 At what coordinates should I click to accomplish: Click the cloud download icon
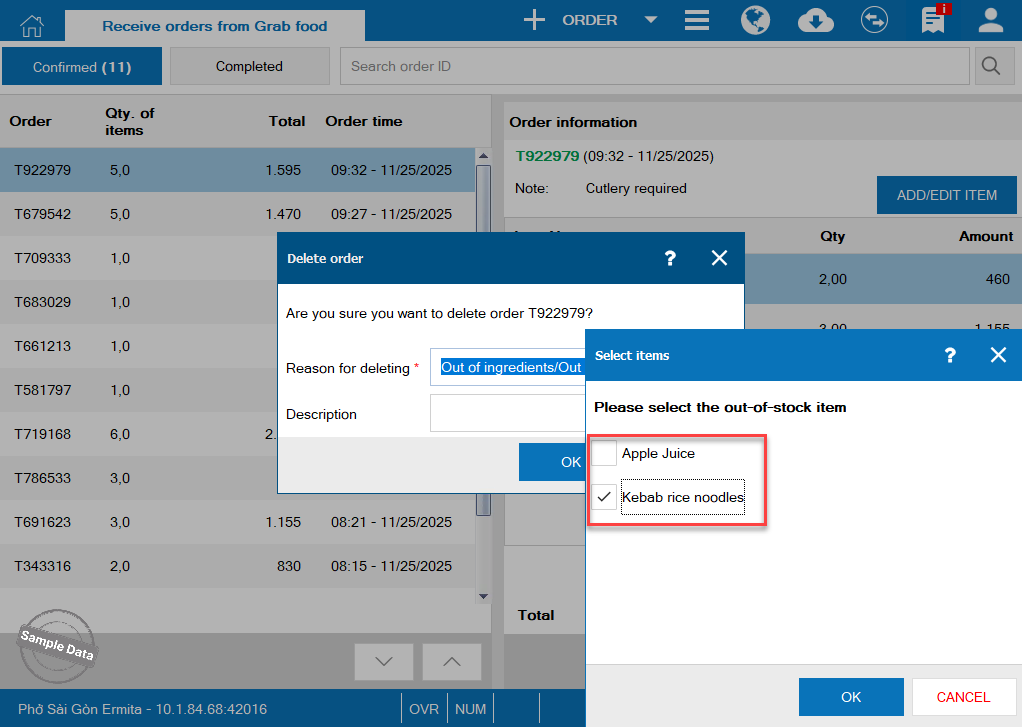click(x=816, y=20)
